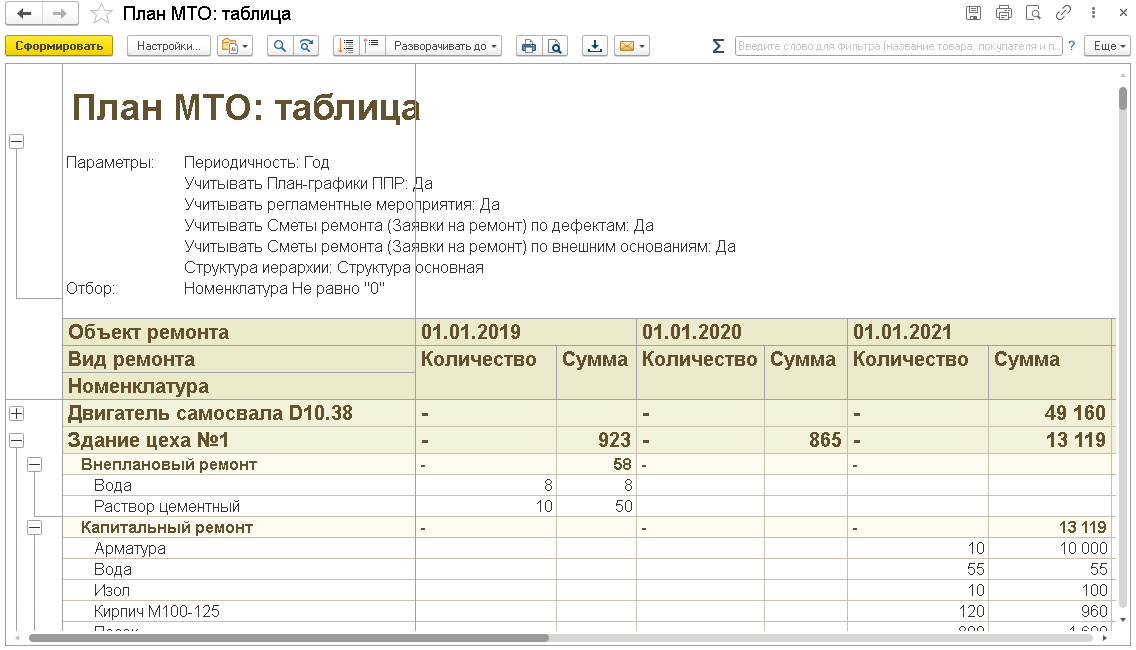This screenshot has height=650, width=1136.
Task: Open the Настройки... dialog
Action: (169, 46)
